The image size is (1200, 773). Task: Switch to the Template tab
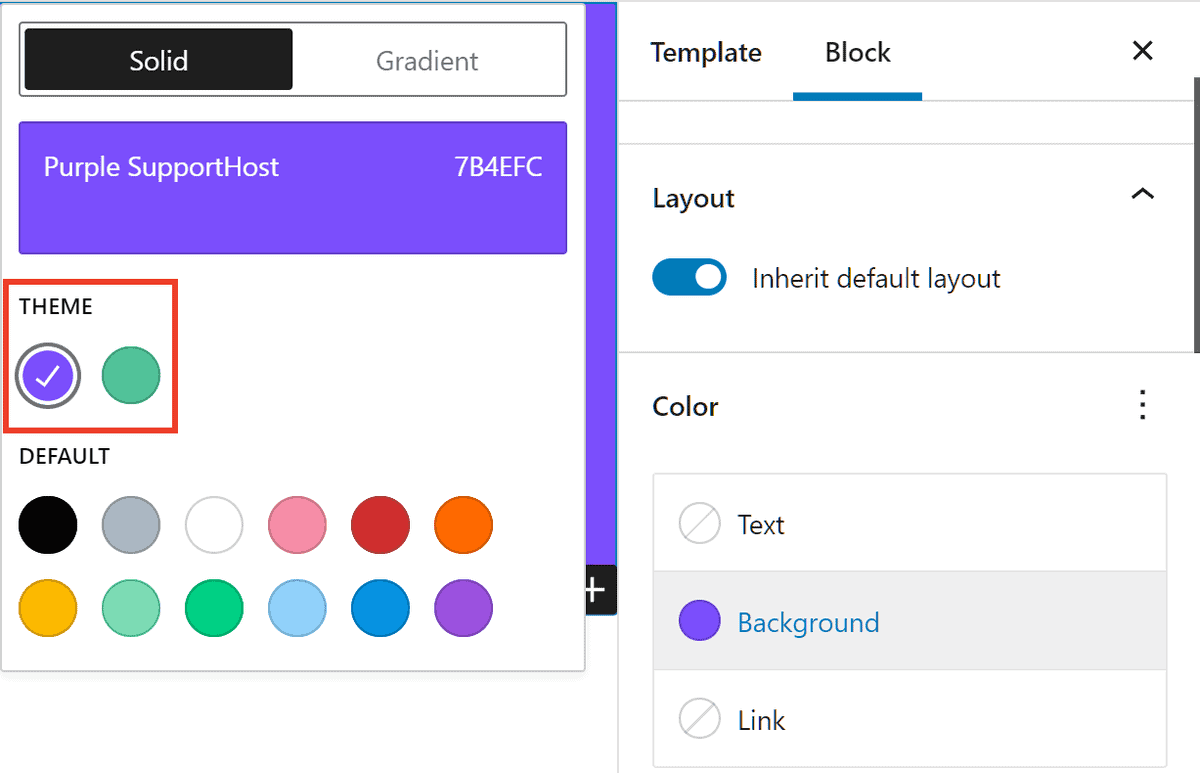point(706,52)
